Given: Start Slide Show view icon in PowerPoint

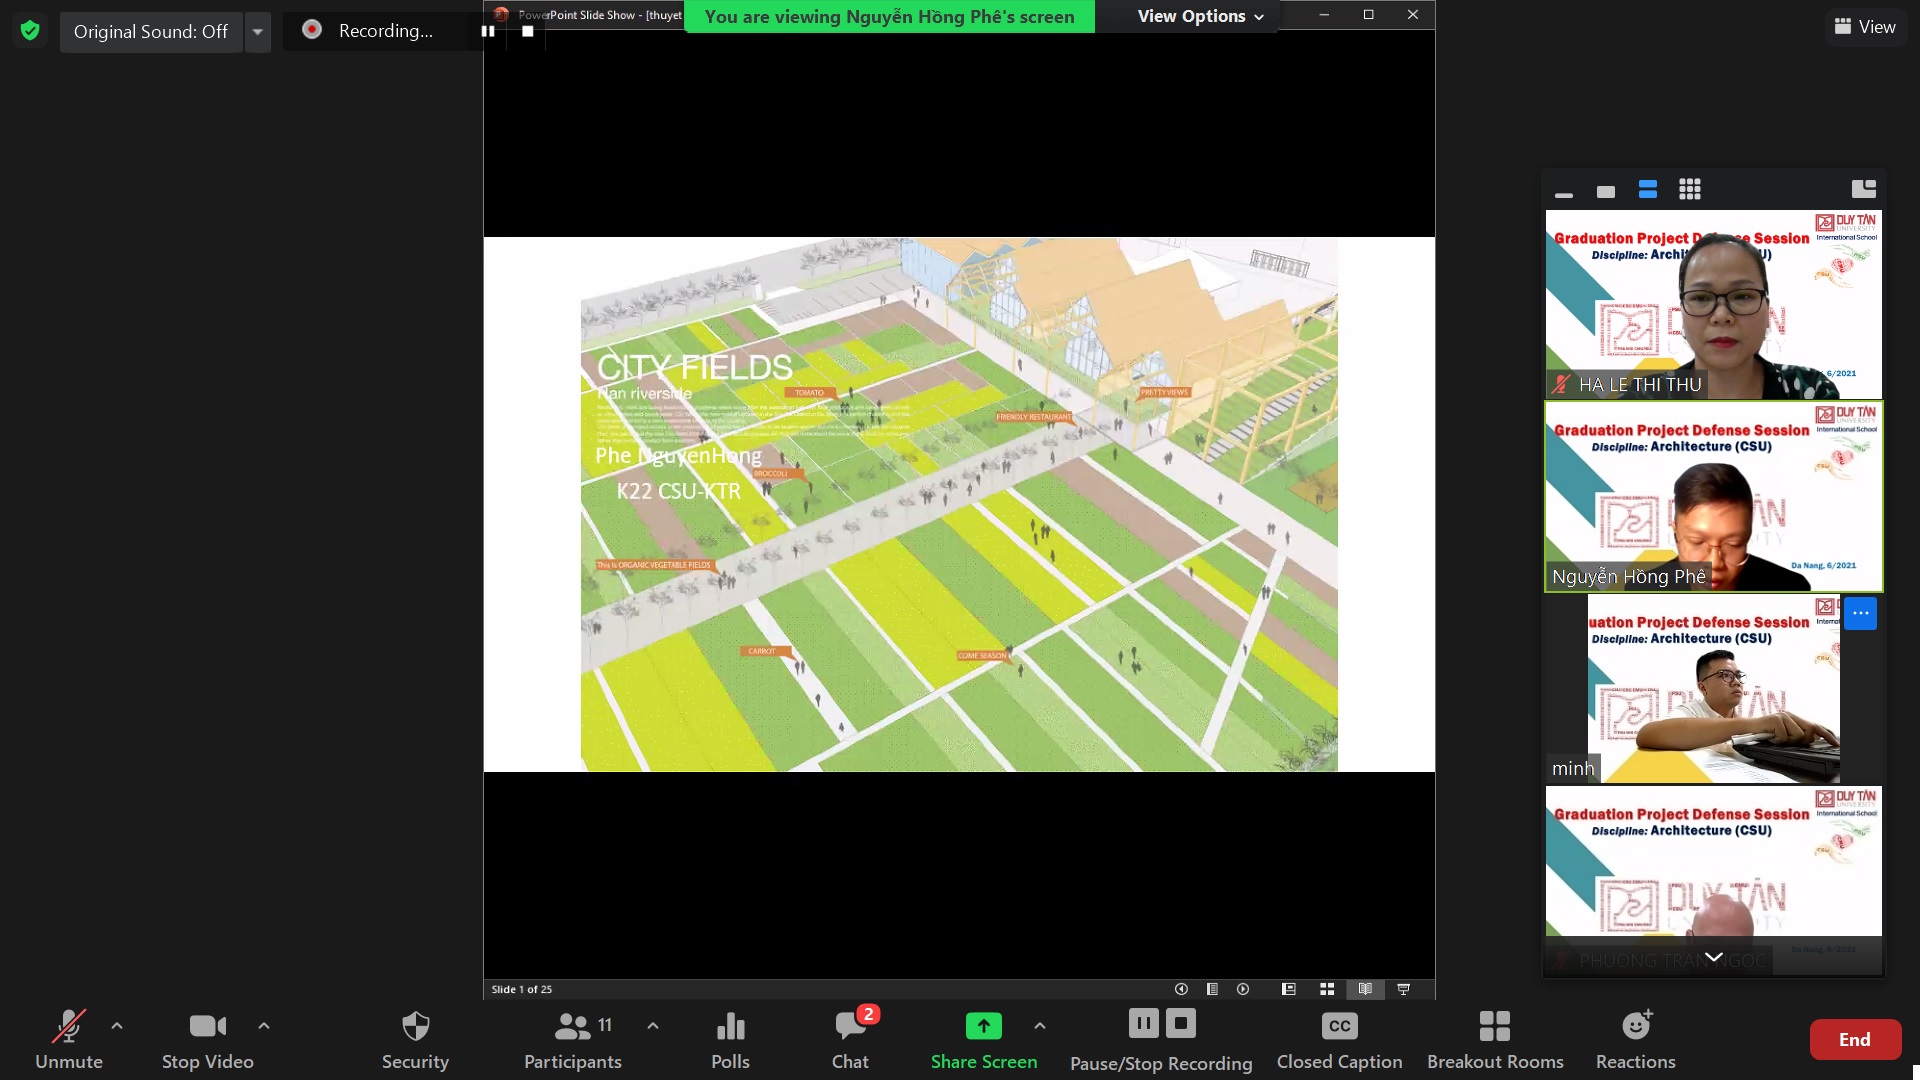Looking at the screenshot, I should pos(1404,989).
